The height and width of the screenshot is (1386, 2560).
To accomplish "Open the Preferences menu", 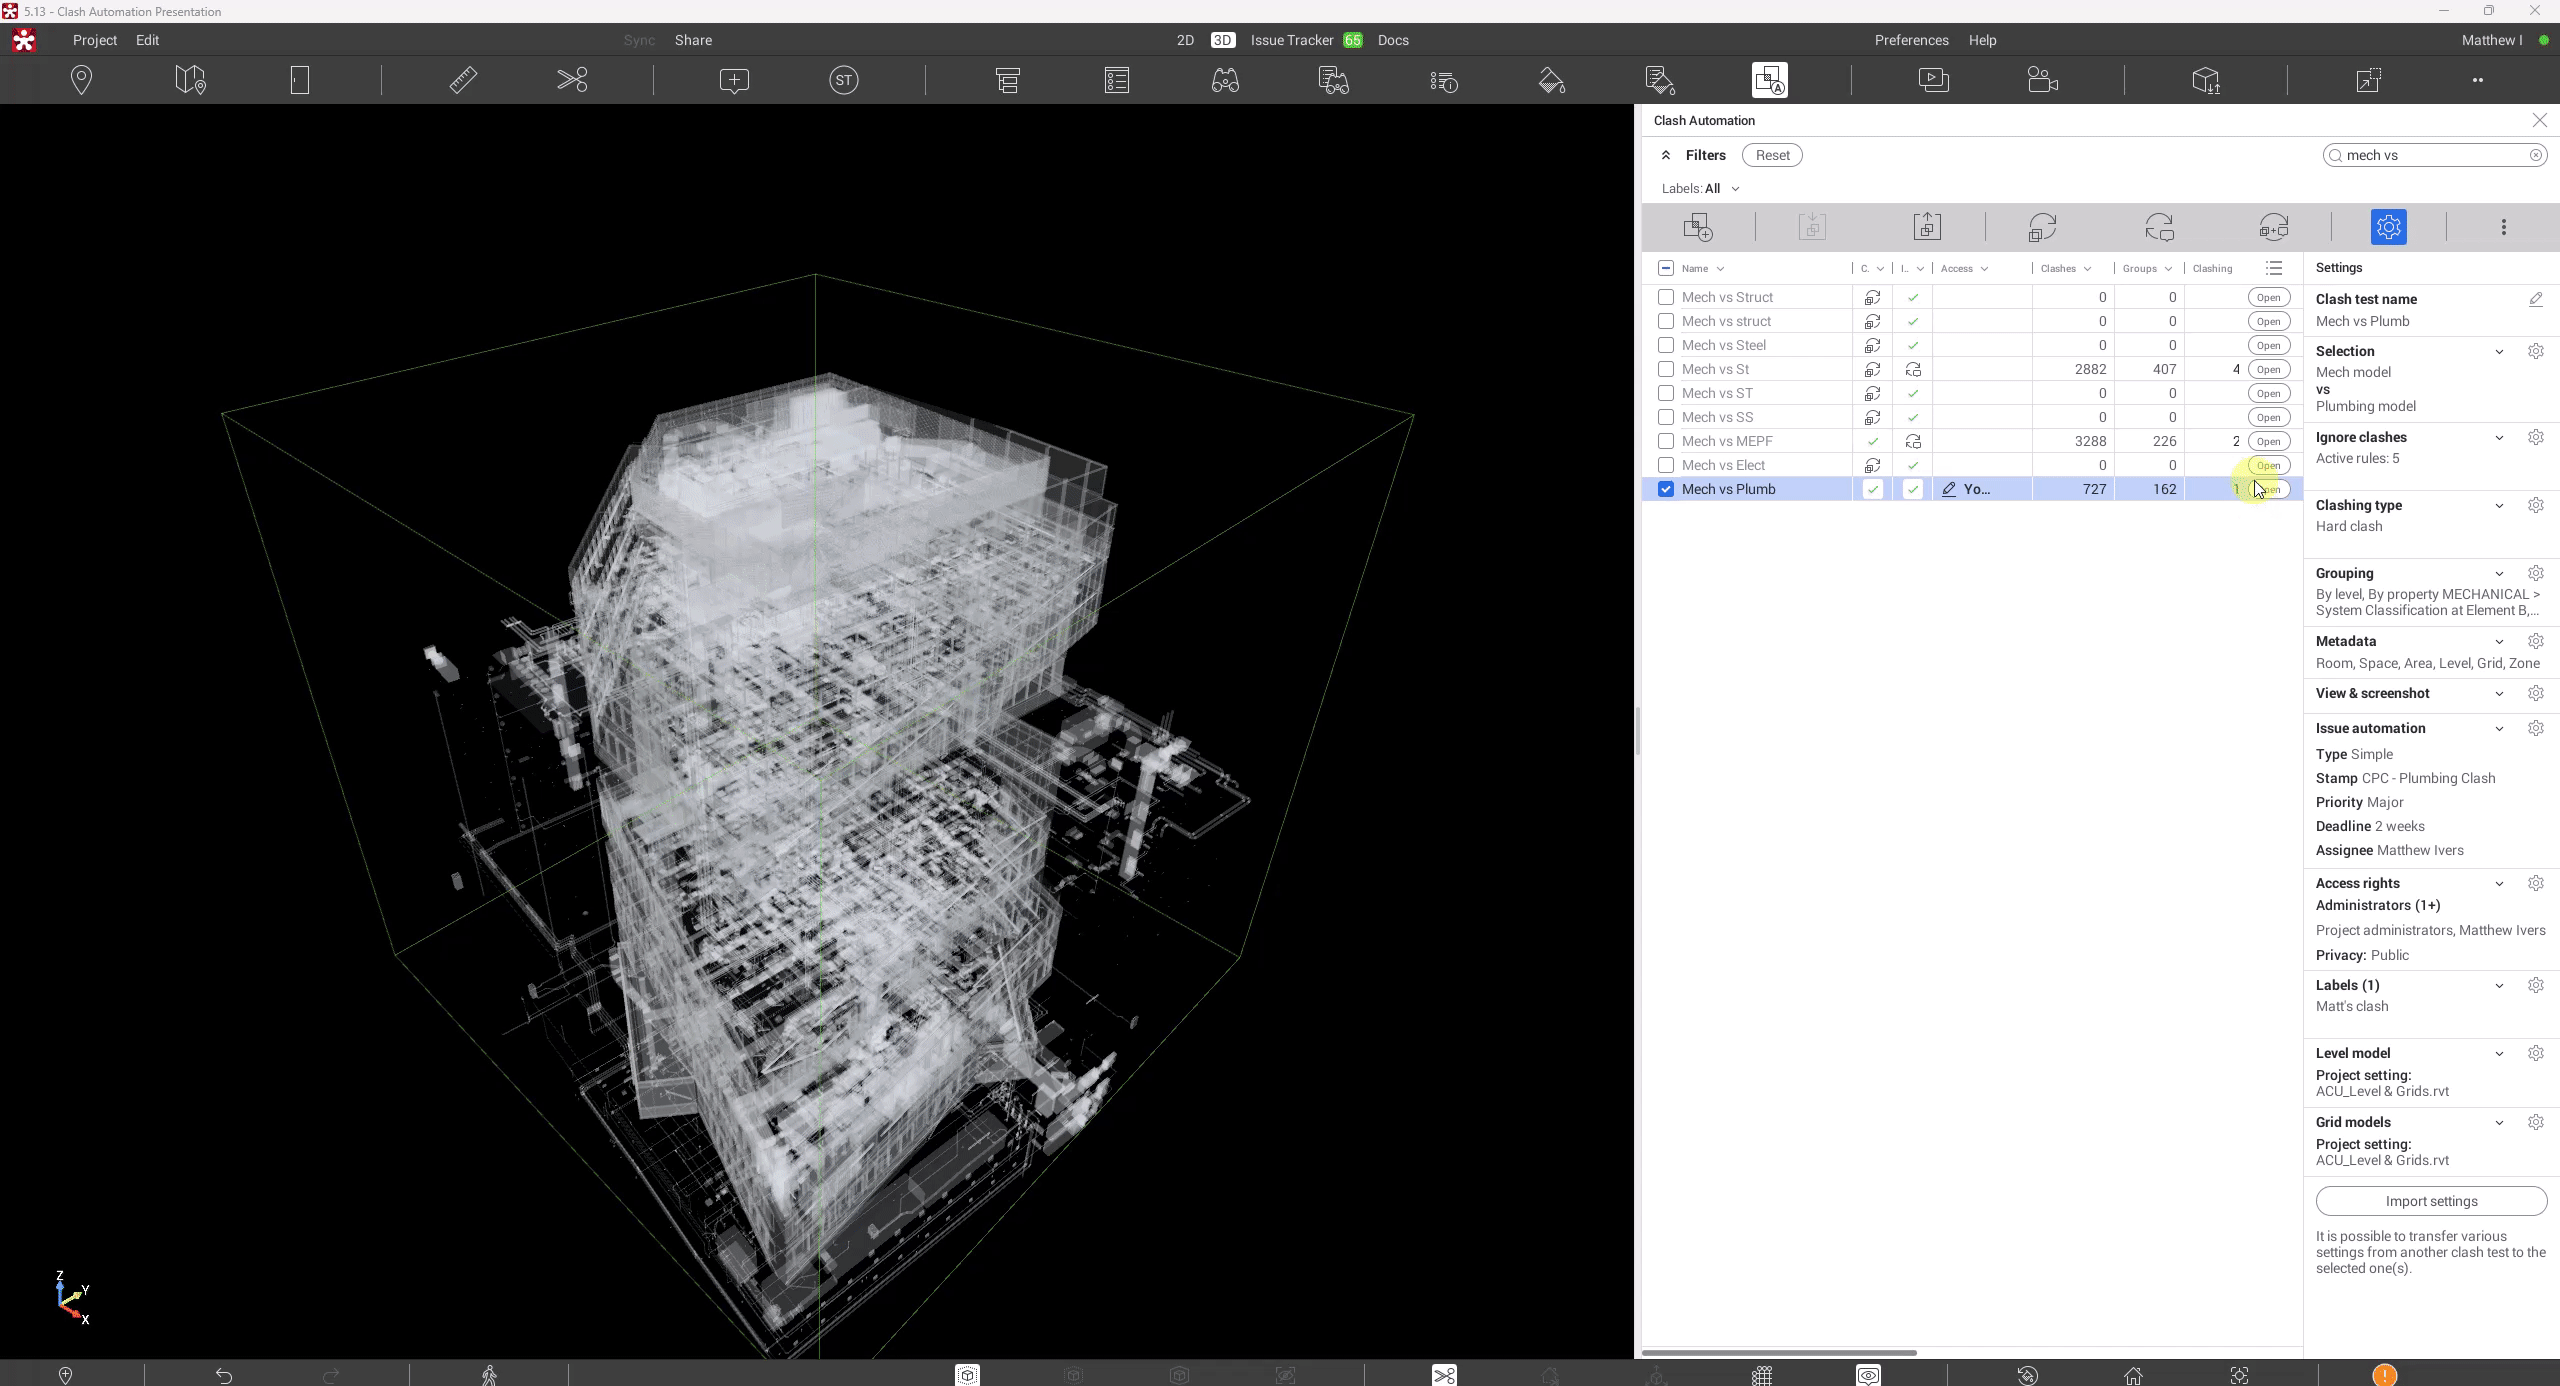I will (x=1911, y=40).
